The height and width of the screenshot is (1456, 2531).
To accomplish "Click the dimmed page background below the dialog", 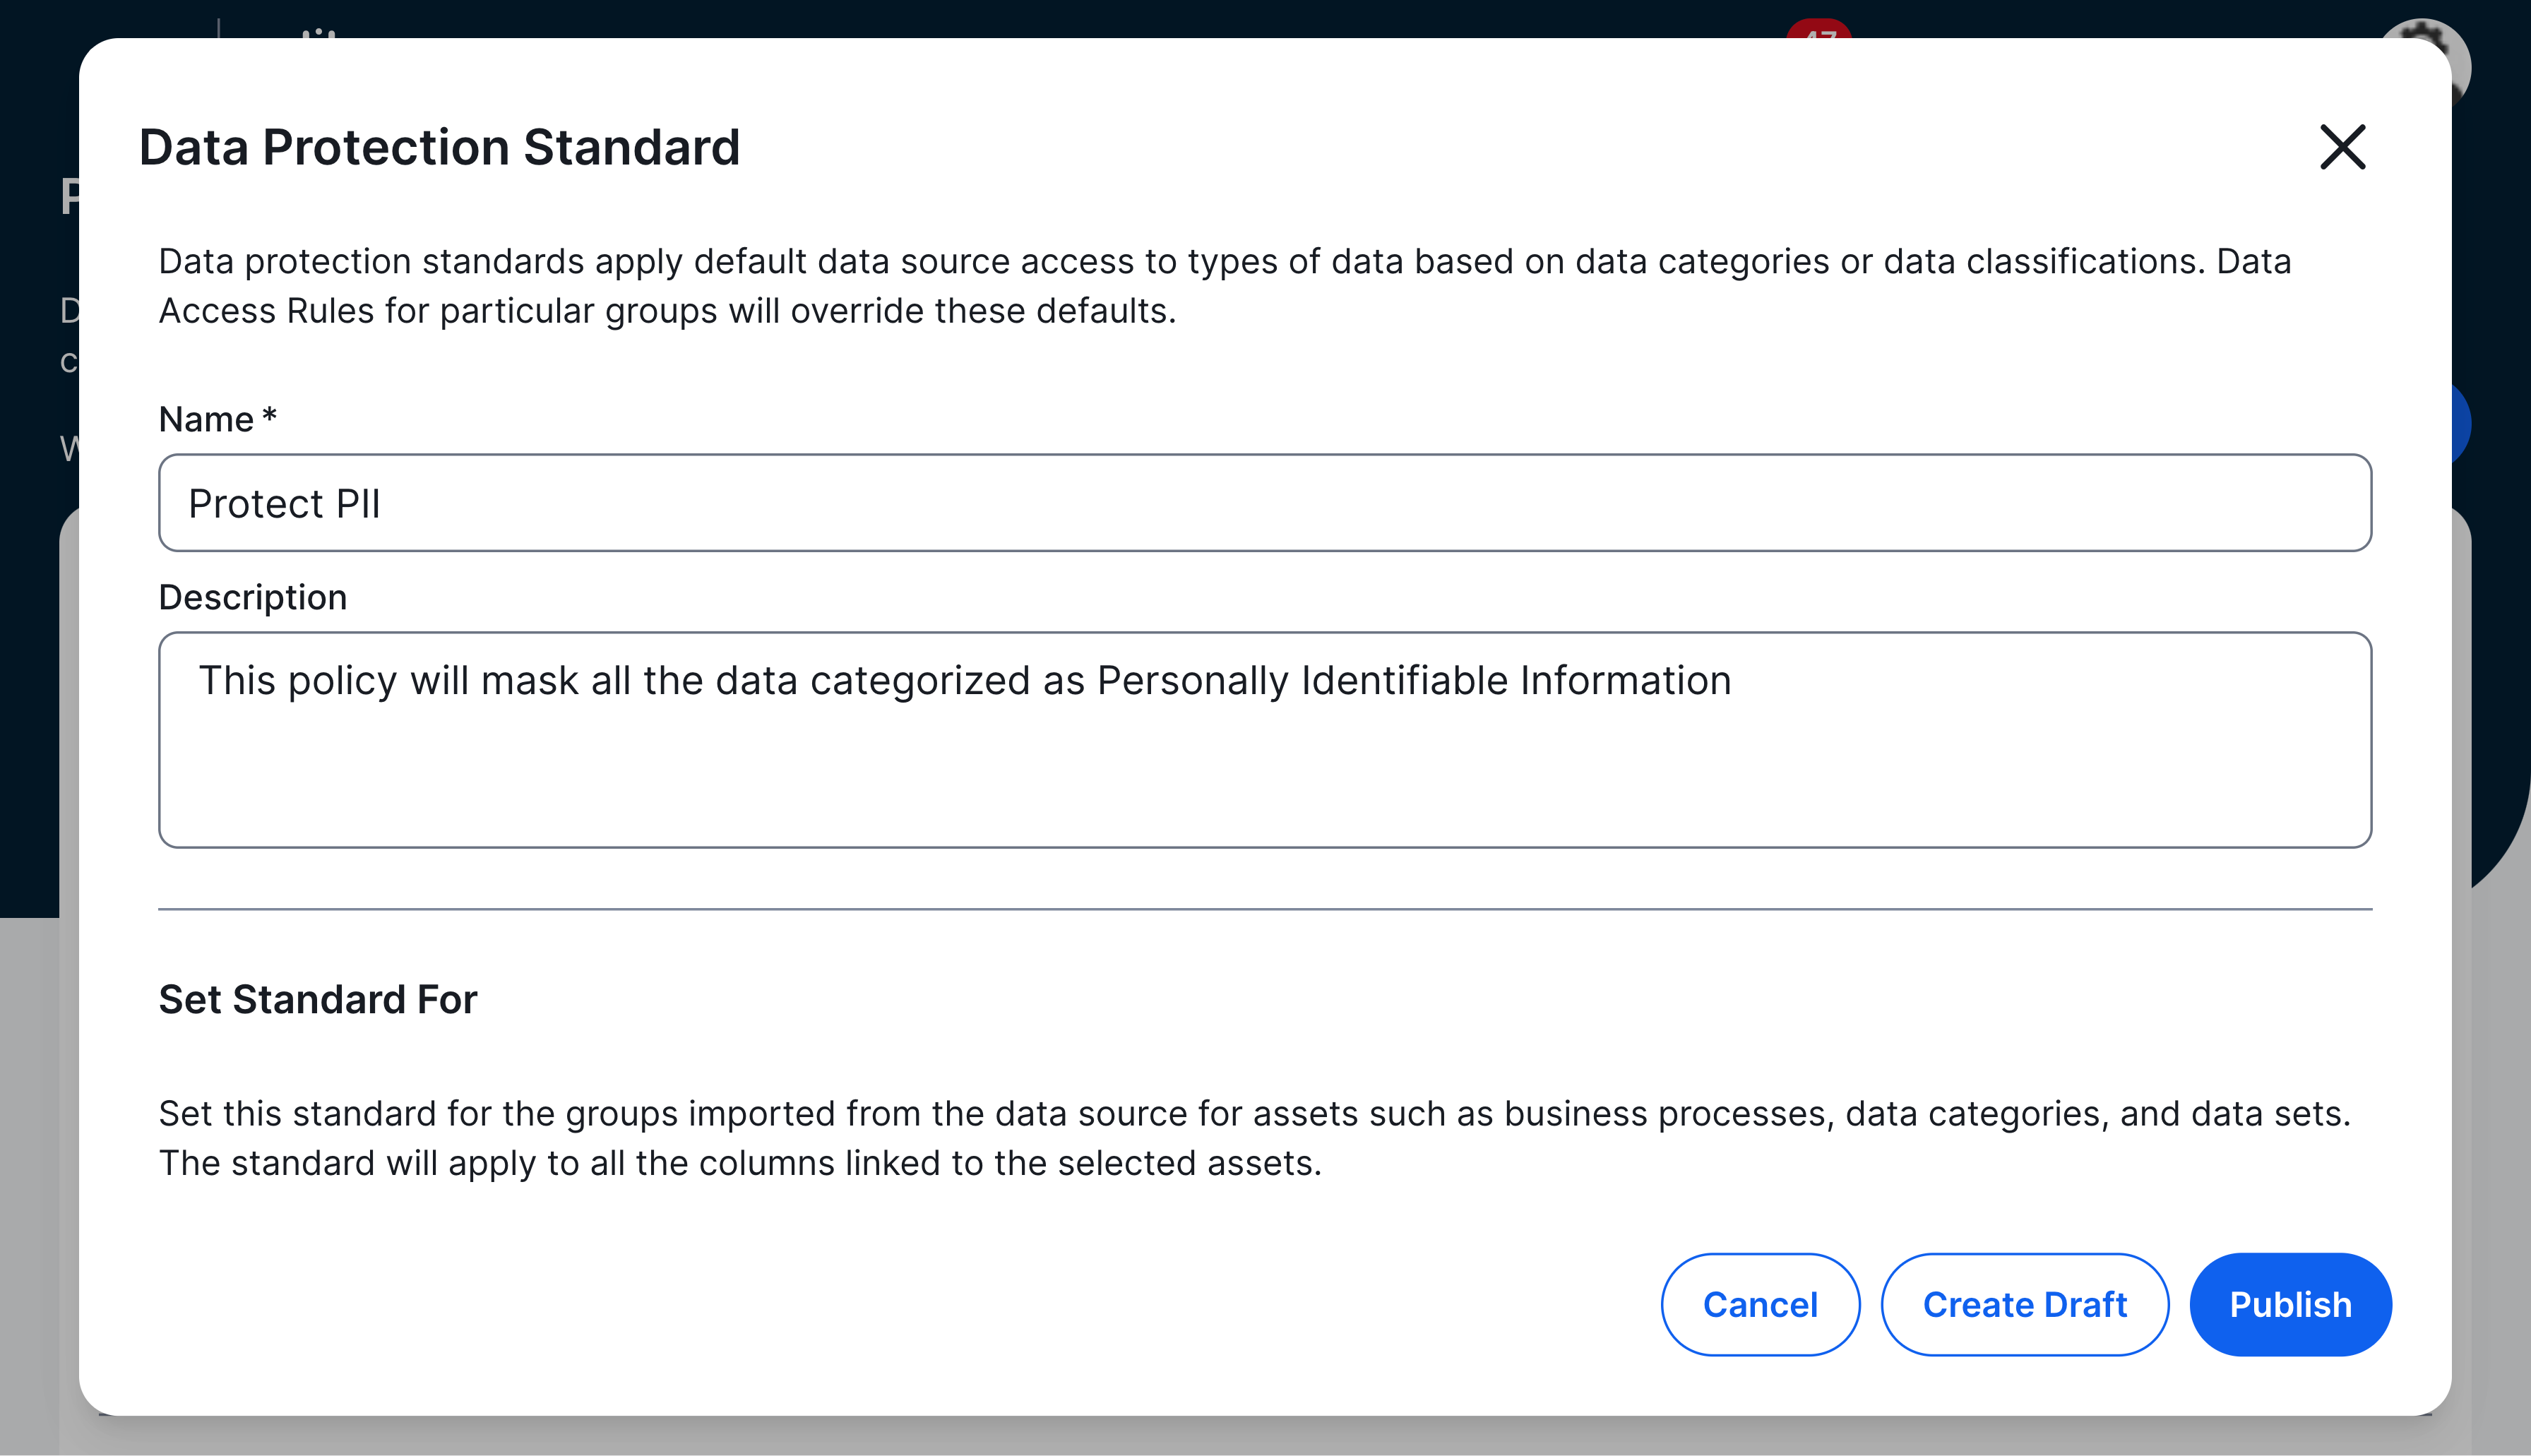I will pyautogui.click(x=1264, y=1437).
